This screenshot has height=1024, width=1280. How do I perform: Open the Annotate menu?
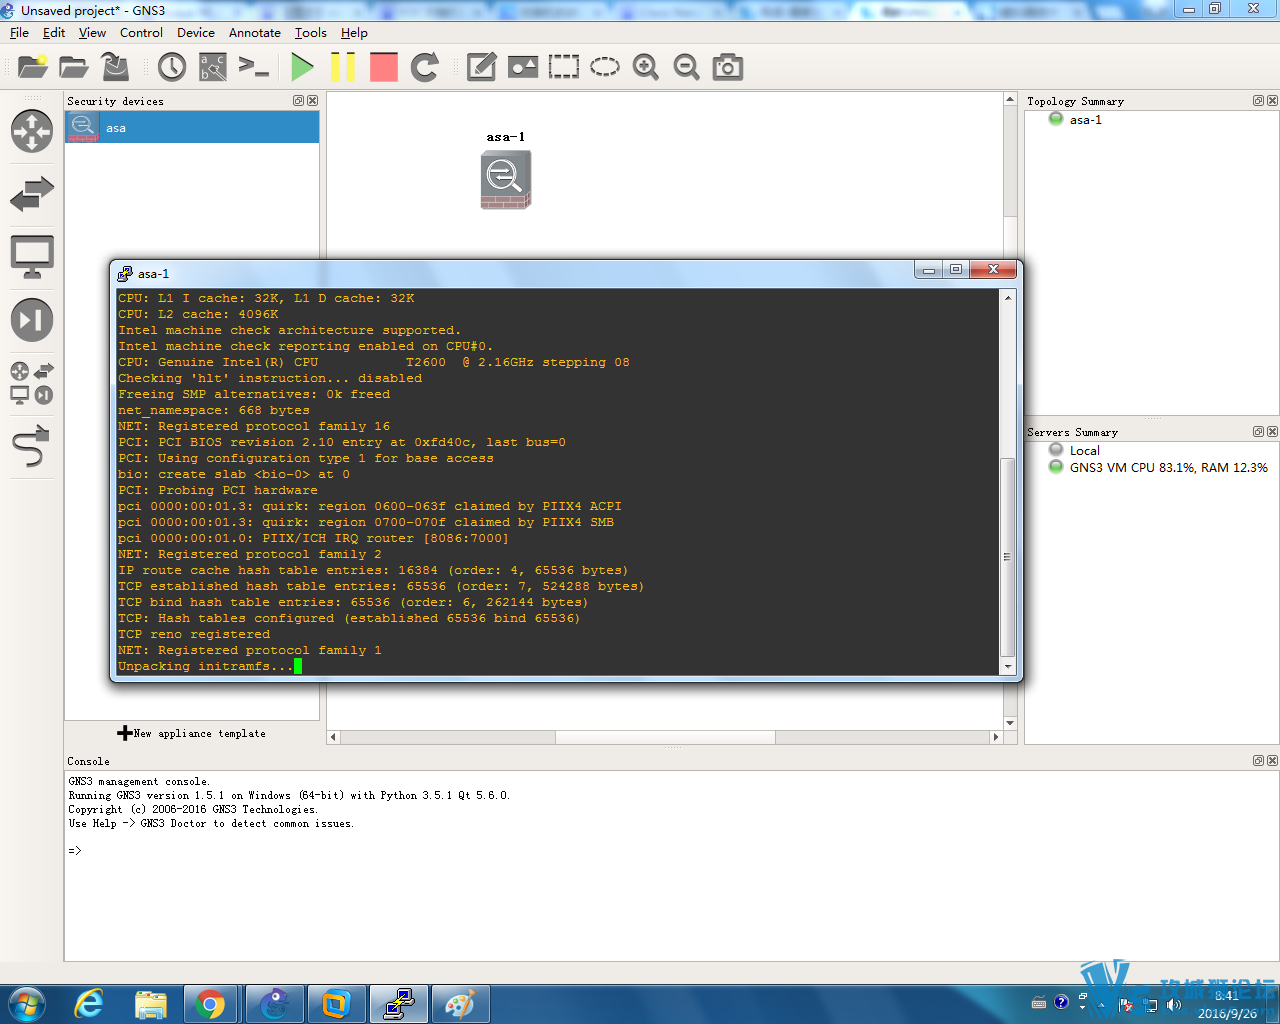[255, 32]
